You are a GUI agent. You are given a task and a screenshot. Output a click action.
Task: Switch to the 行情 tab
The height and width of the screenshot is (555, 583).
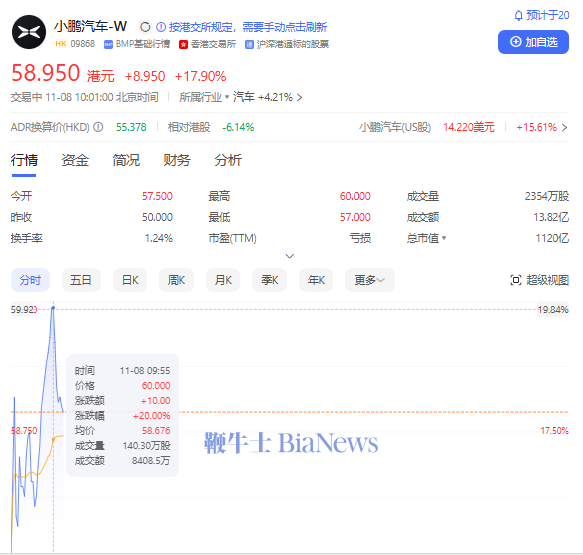point(24,160)
